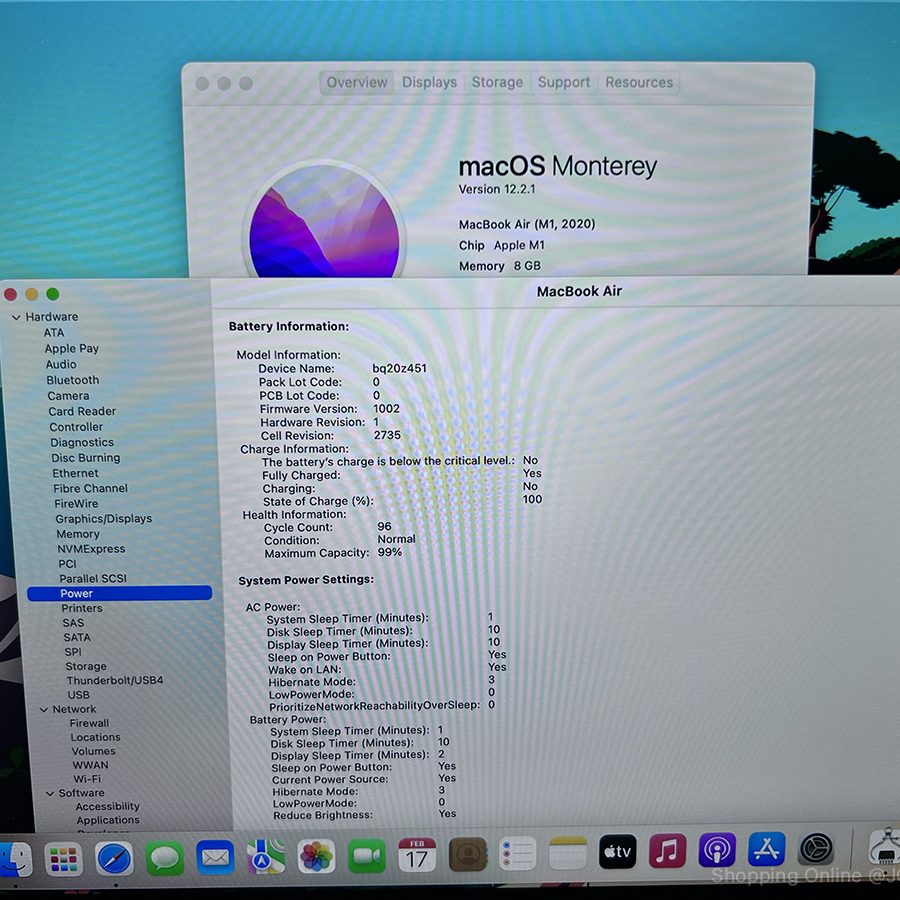Select Wi-Fi under Network
This screenshot has height=900, width=900.
[87, 779]
